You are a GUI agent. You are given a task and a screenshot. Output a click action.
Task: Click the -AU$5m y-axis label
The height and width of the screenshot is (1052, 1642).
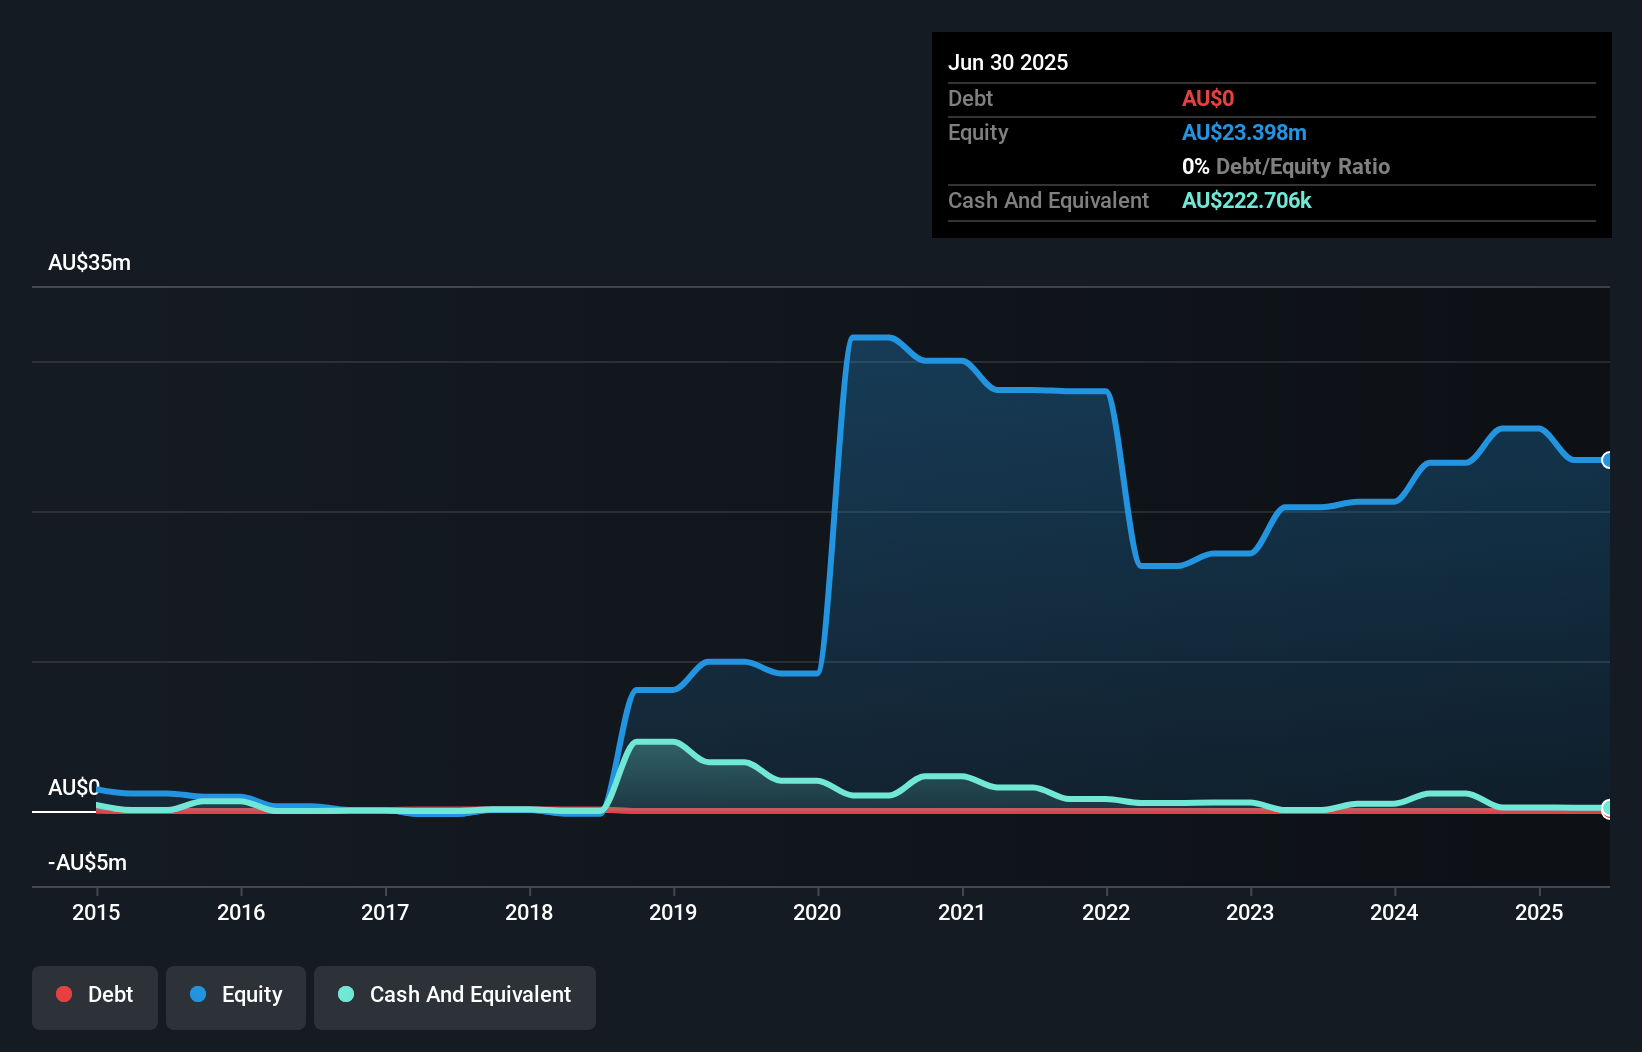[87, 862]
